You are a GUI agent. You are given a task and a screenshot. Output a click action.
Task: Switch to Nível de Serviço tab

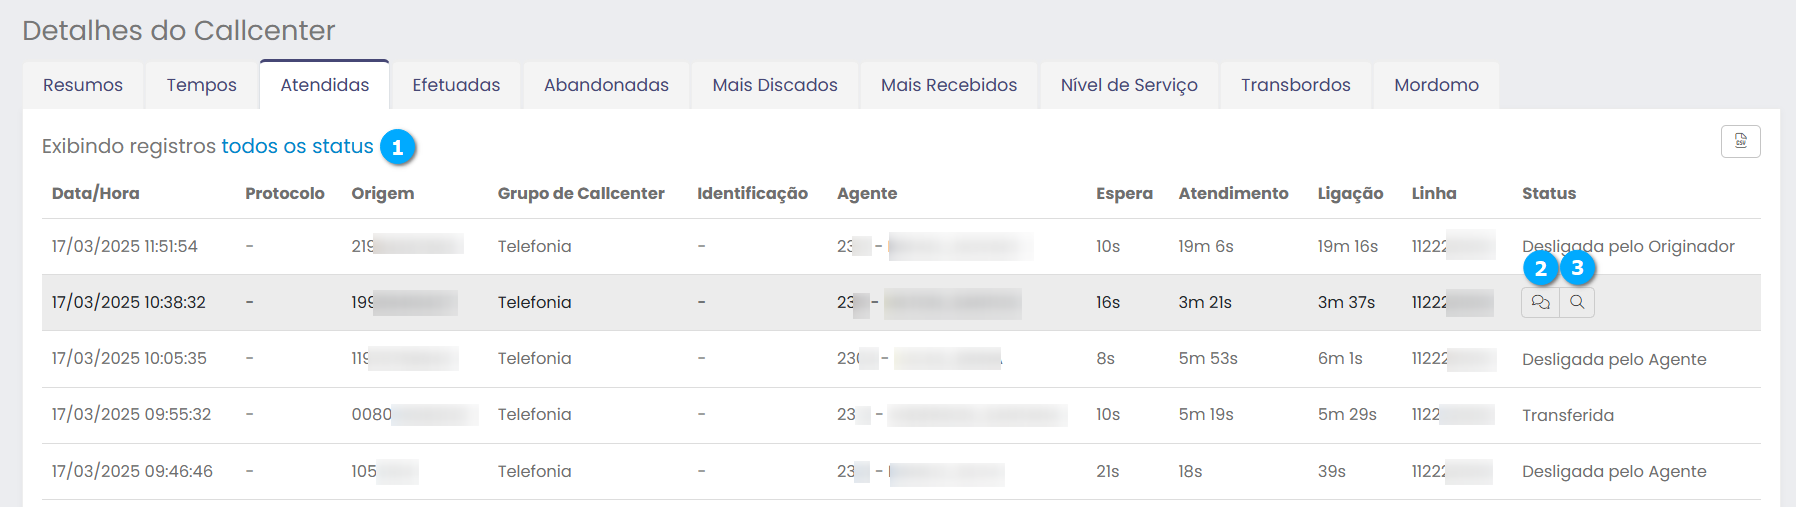point(1129,85)
